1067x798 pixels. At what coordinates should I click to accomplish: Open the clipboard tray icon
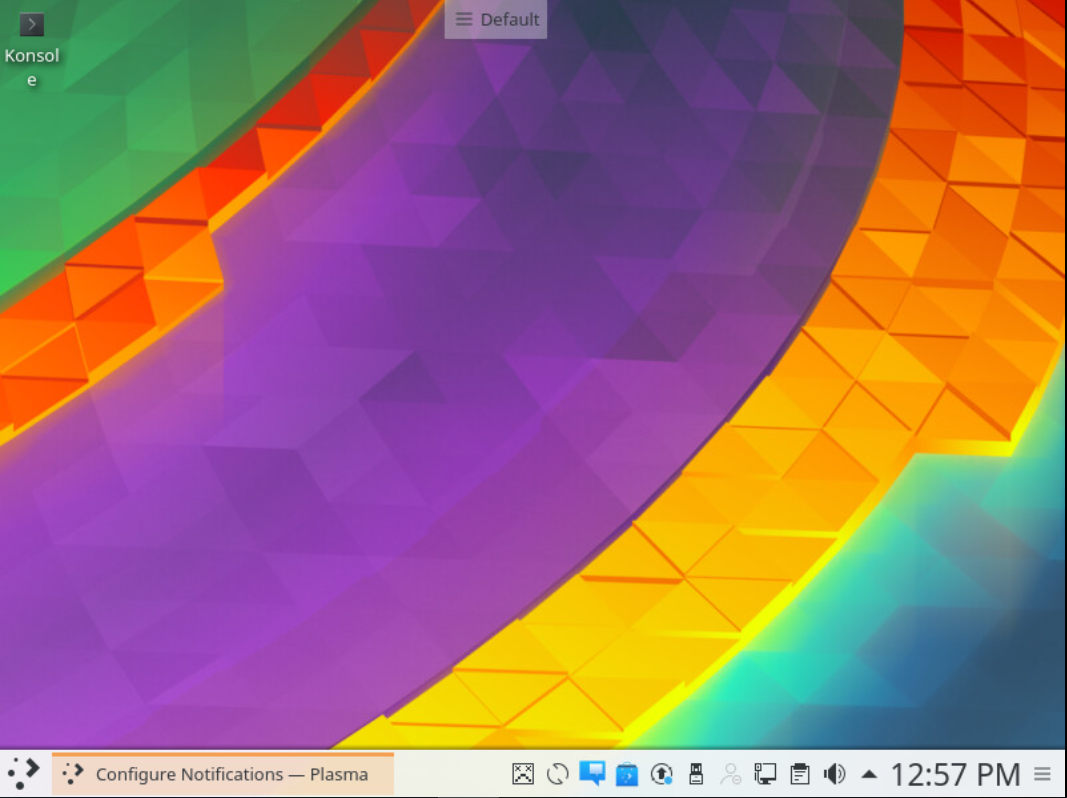(800, 774)
